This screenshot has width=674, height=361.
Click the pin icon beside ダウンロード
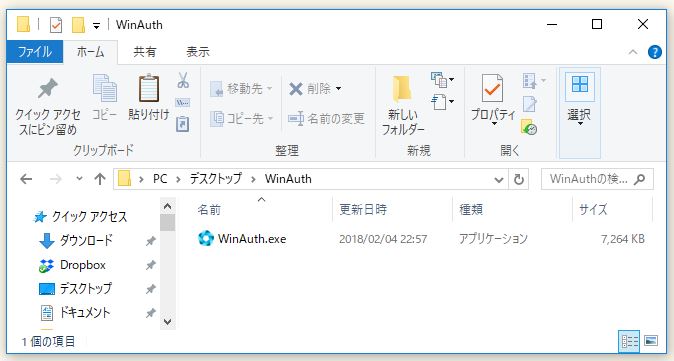[150, 241]
